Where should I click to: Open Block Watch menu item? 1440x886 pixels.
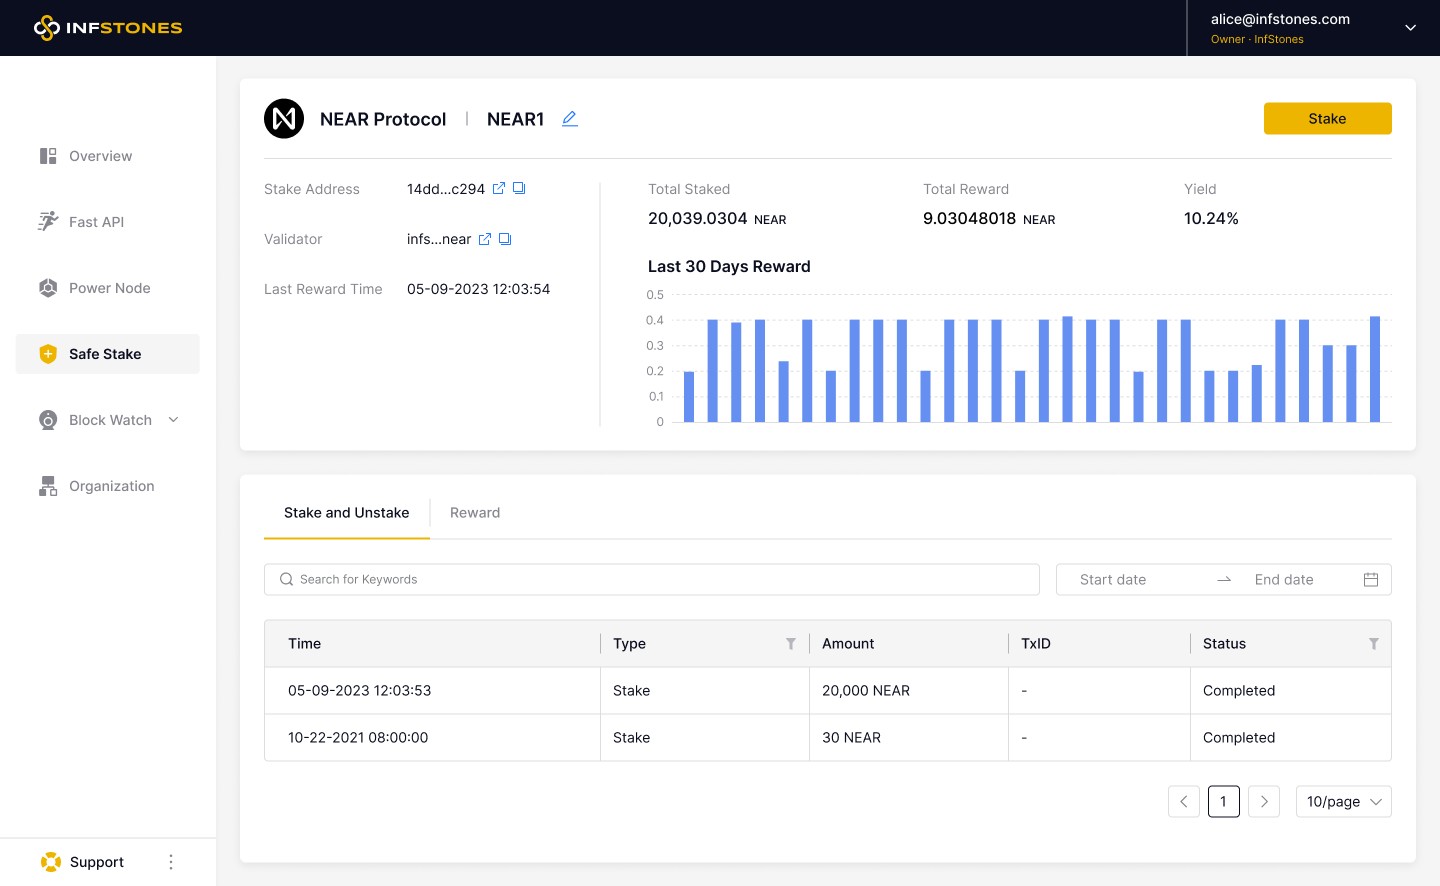coord(108,420)
